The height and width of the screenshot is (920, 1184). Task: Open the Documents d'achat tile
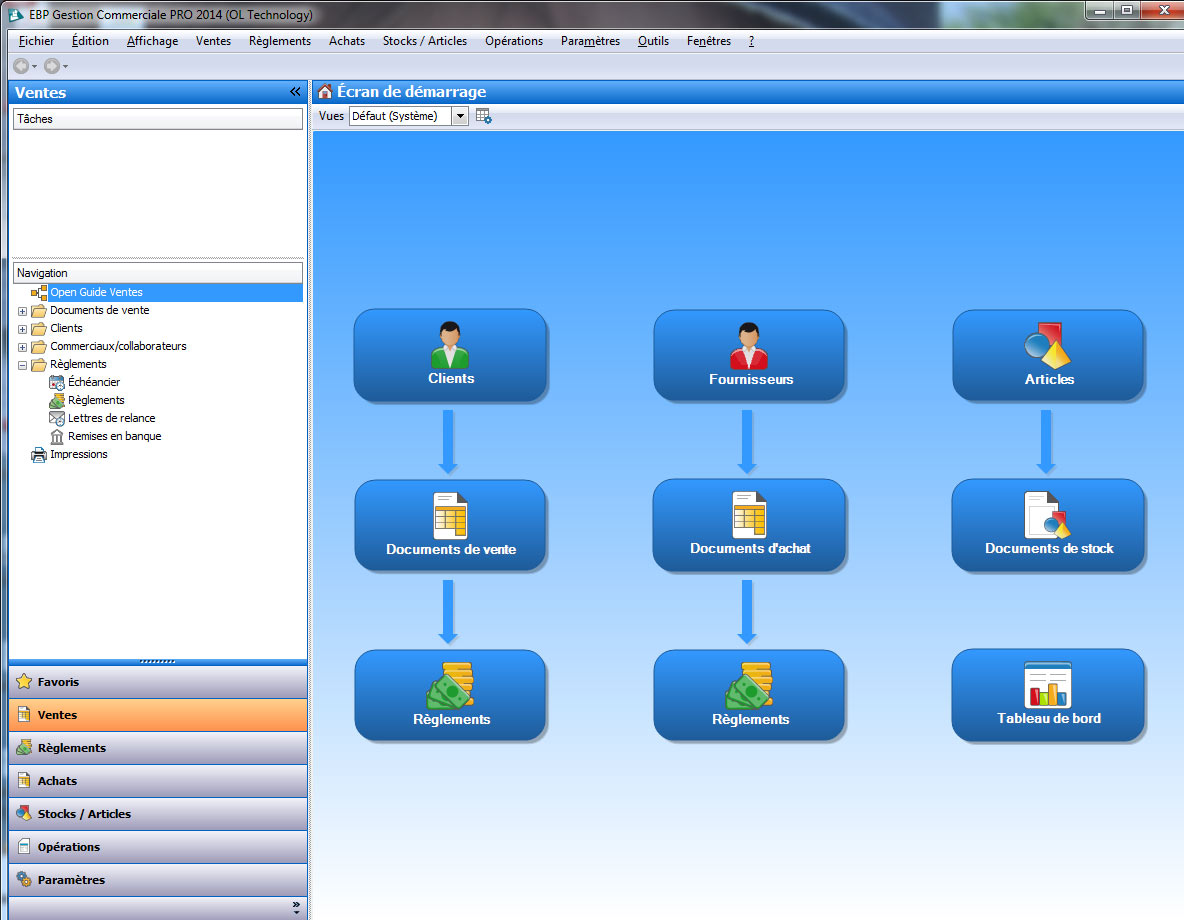tap(749, 525)
